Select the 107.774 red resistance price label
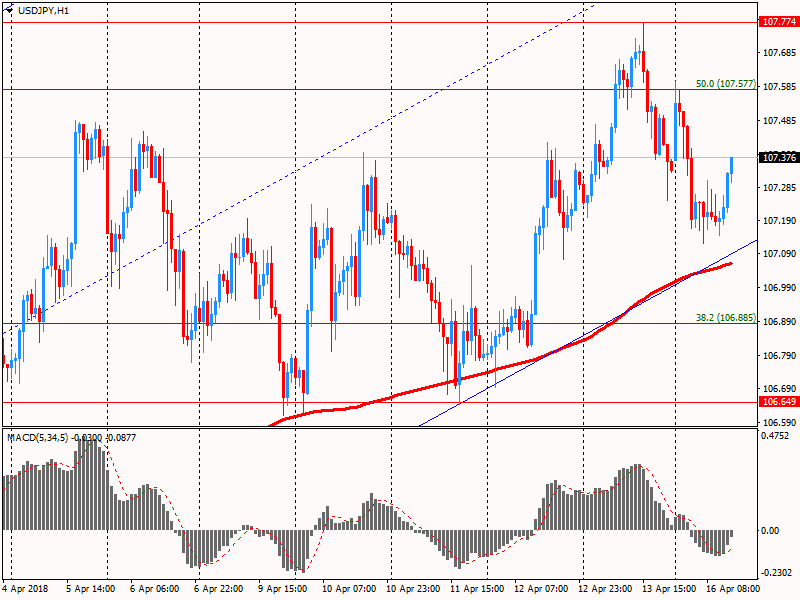Screen dimensions: 800x600 click(x=779, y=22)
